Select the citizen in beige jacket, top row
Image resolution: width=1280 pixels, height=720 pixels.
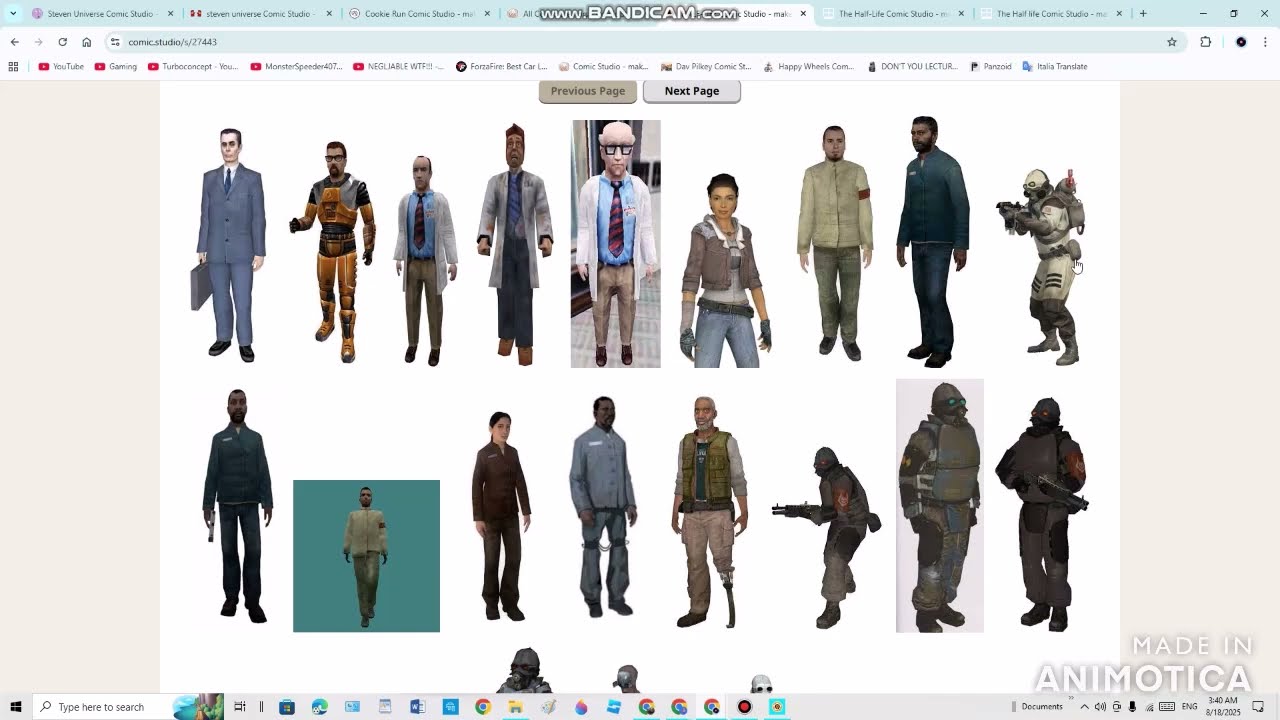click(835, 243)
